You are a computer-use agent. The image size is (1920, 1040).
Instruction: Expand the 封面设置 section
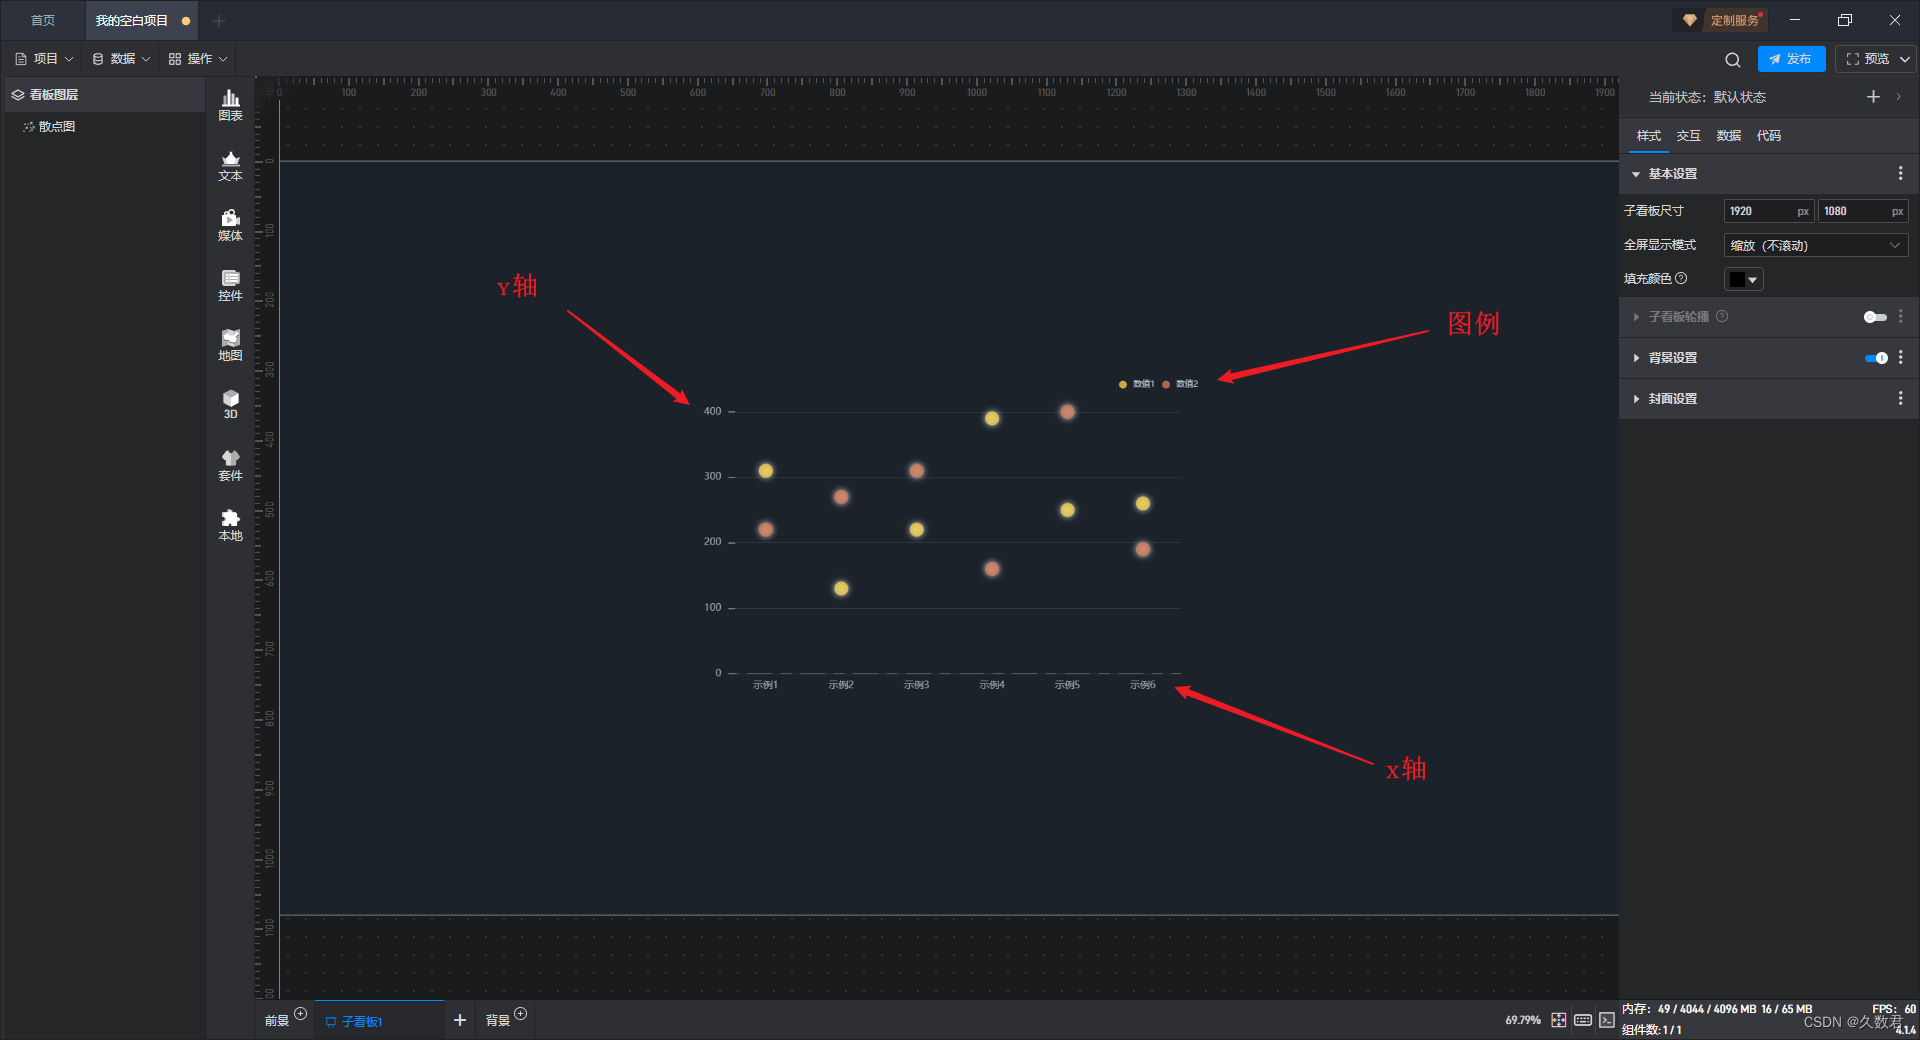[x=1636, y=399]
